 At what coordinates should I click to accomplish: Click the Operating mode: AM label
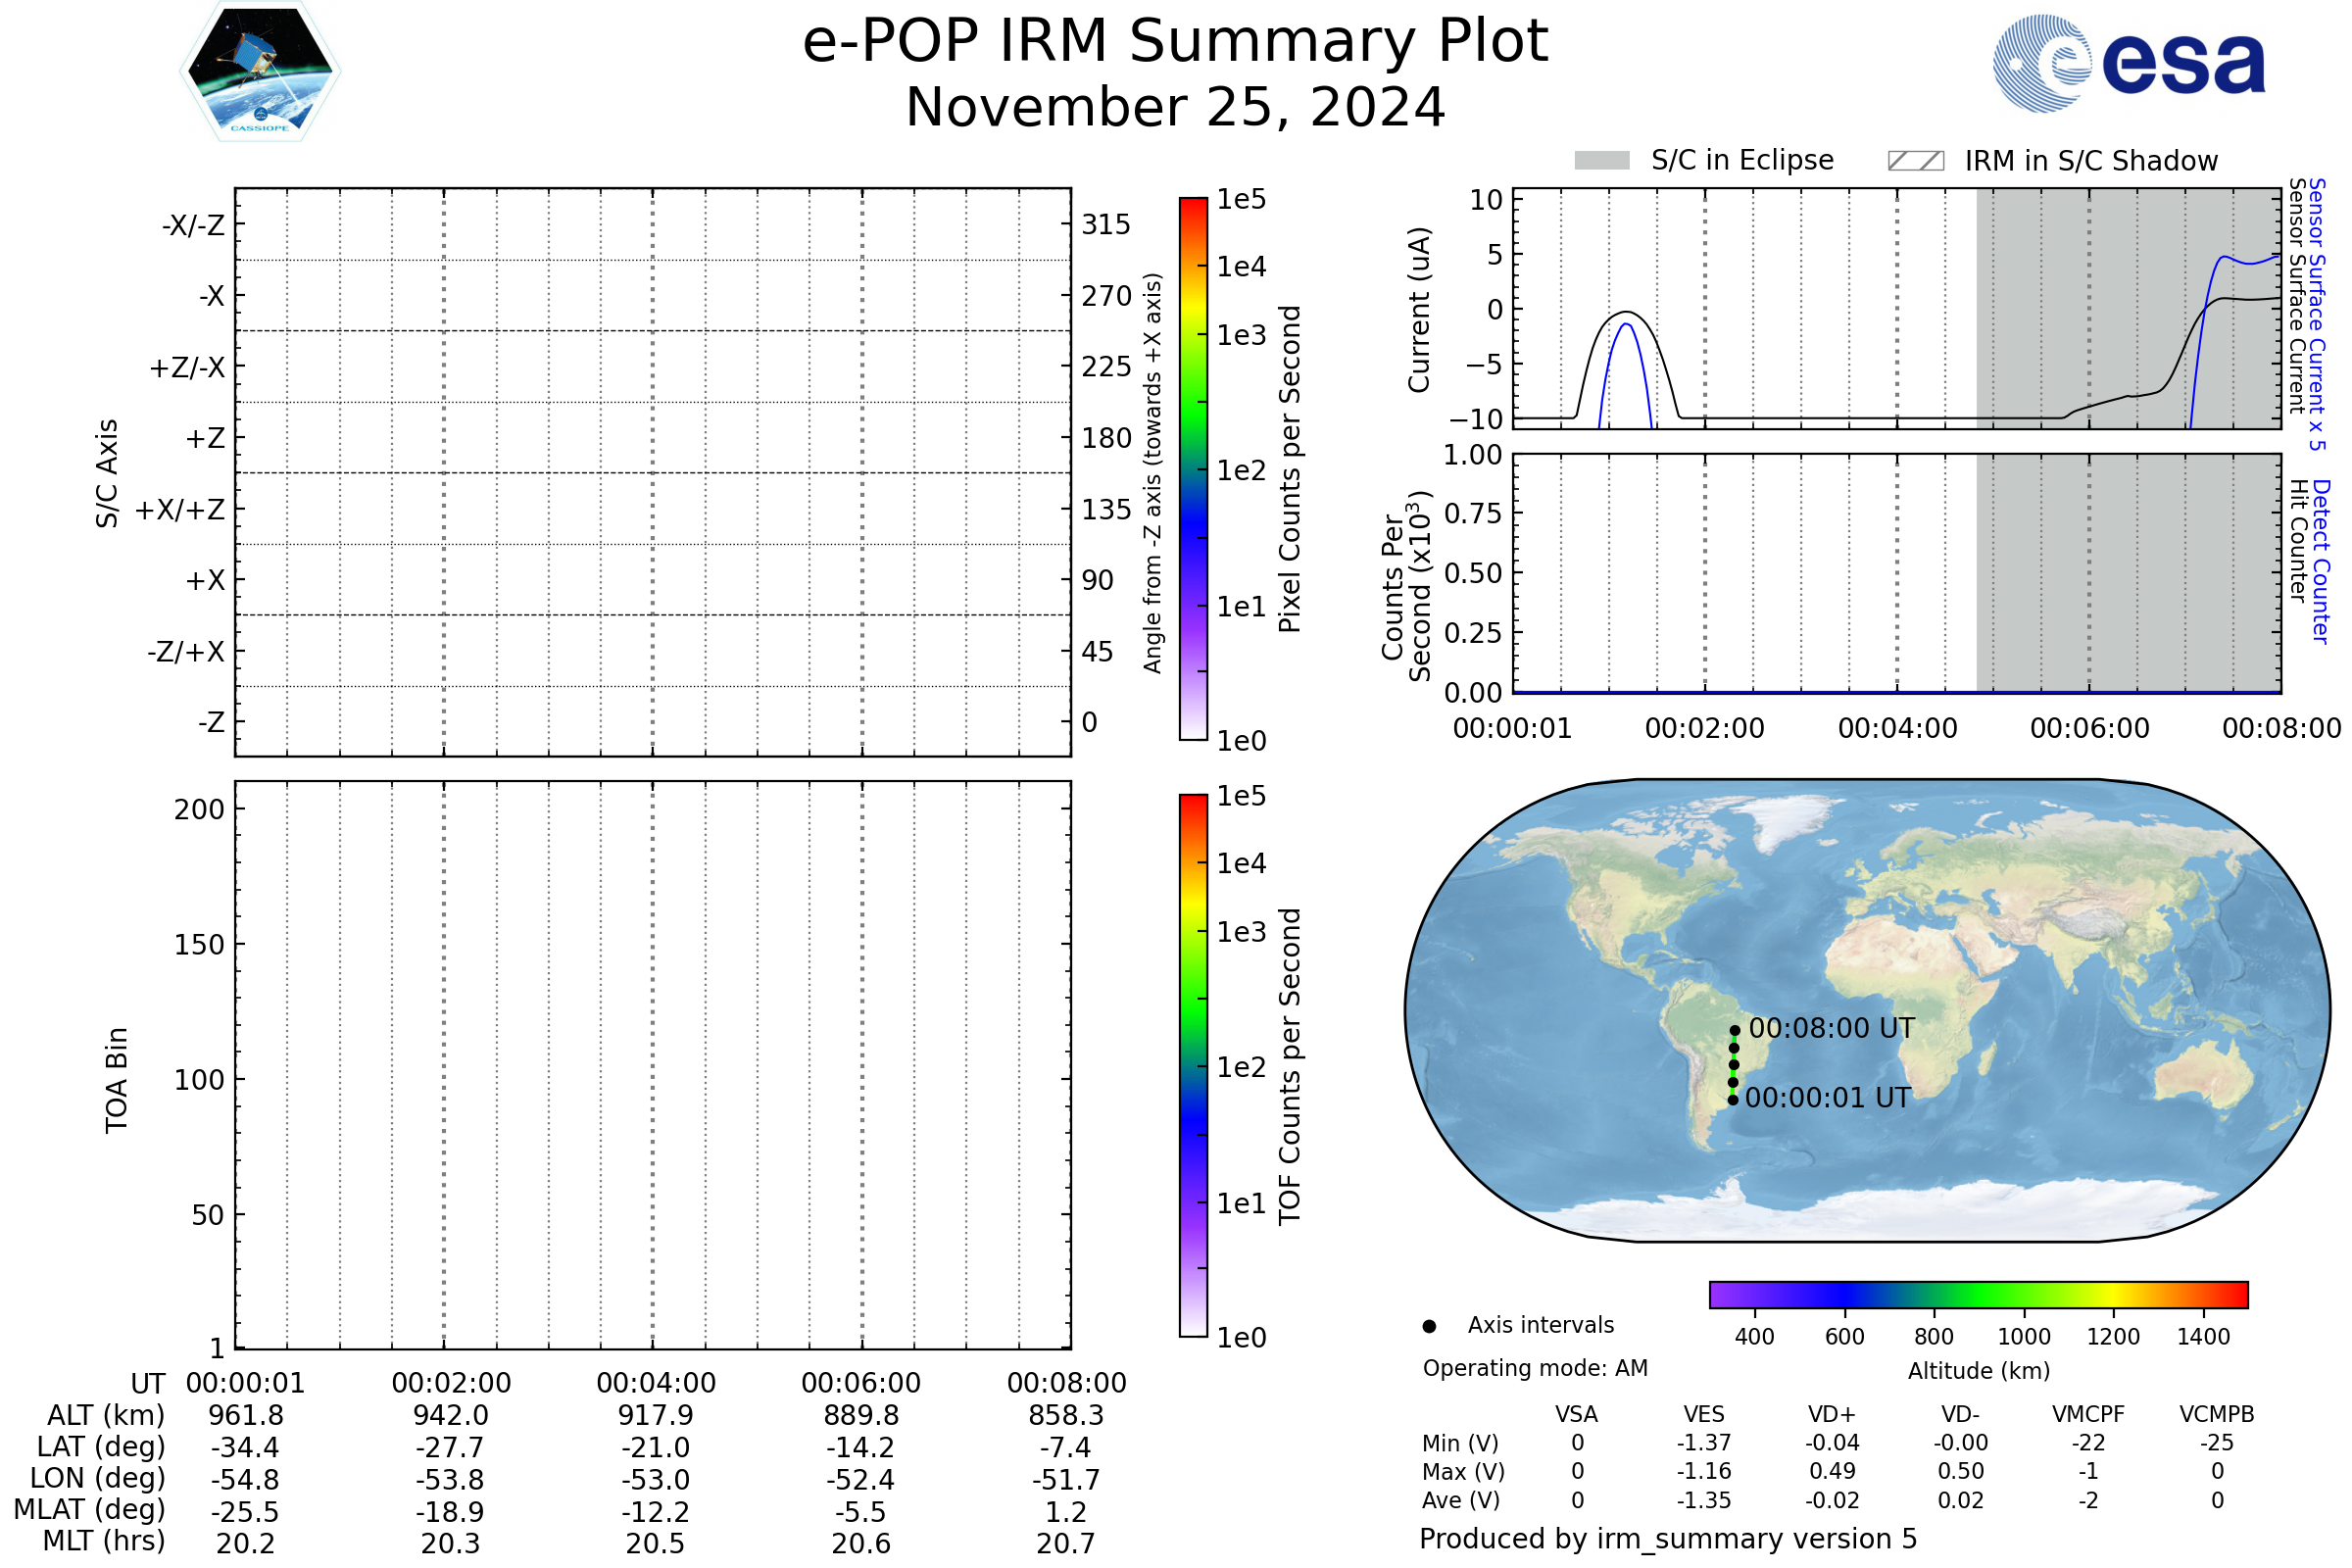pos(1535,1368)
